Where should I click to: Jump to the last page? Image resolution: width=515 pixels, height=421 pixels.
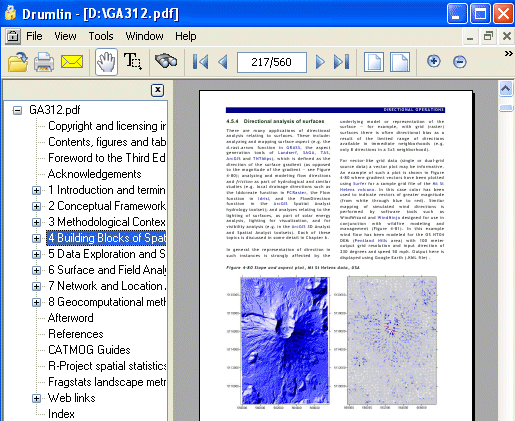[341, 62]
